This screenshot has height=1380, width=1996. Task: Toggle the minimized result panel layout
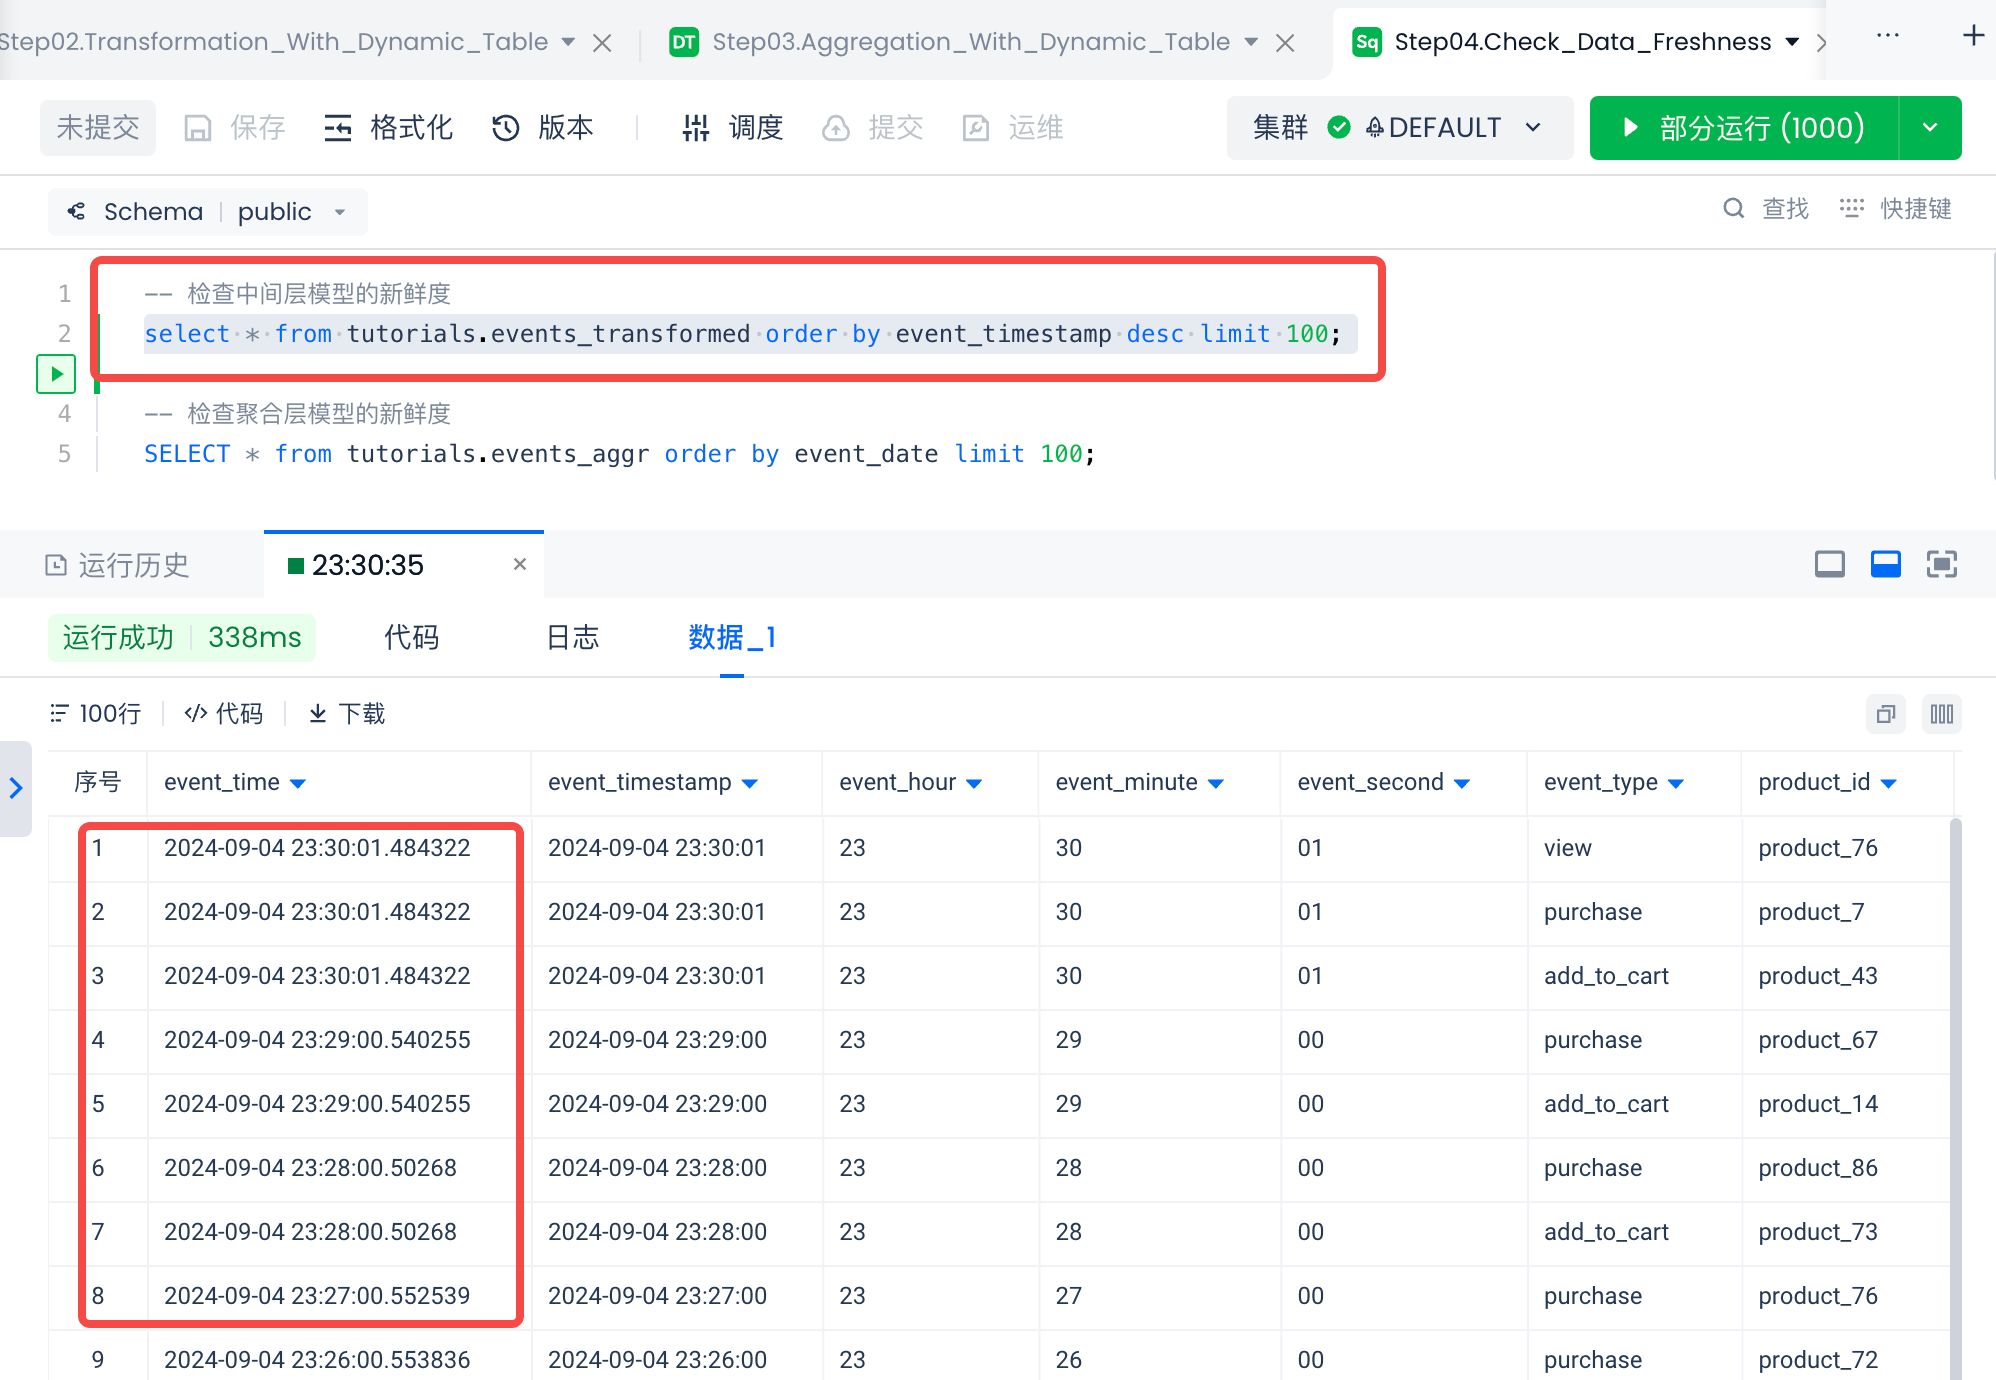point(1829,565)
